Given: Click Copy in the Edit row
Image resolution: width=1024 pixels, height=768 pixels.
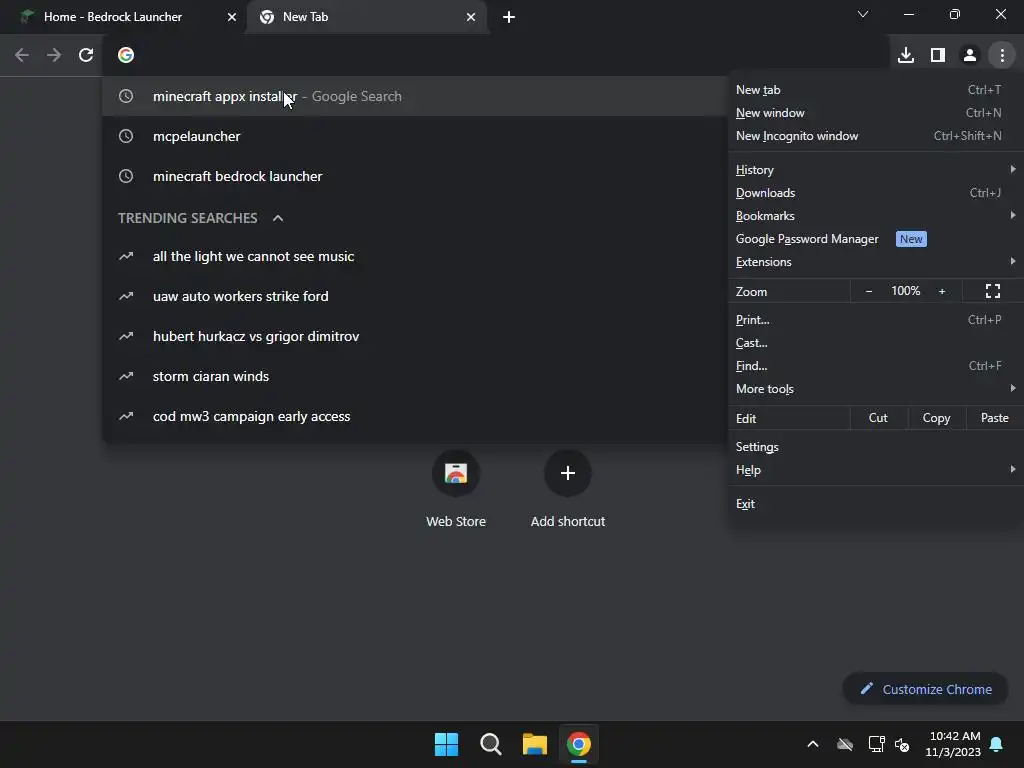Looking at the screenshot, I should (x=936, y=418).
